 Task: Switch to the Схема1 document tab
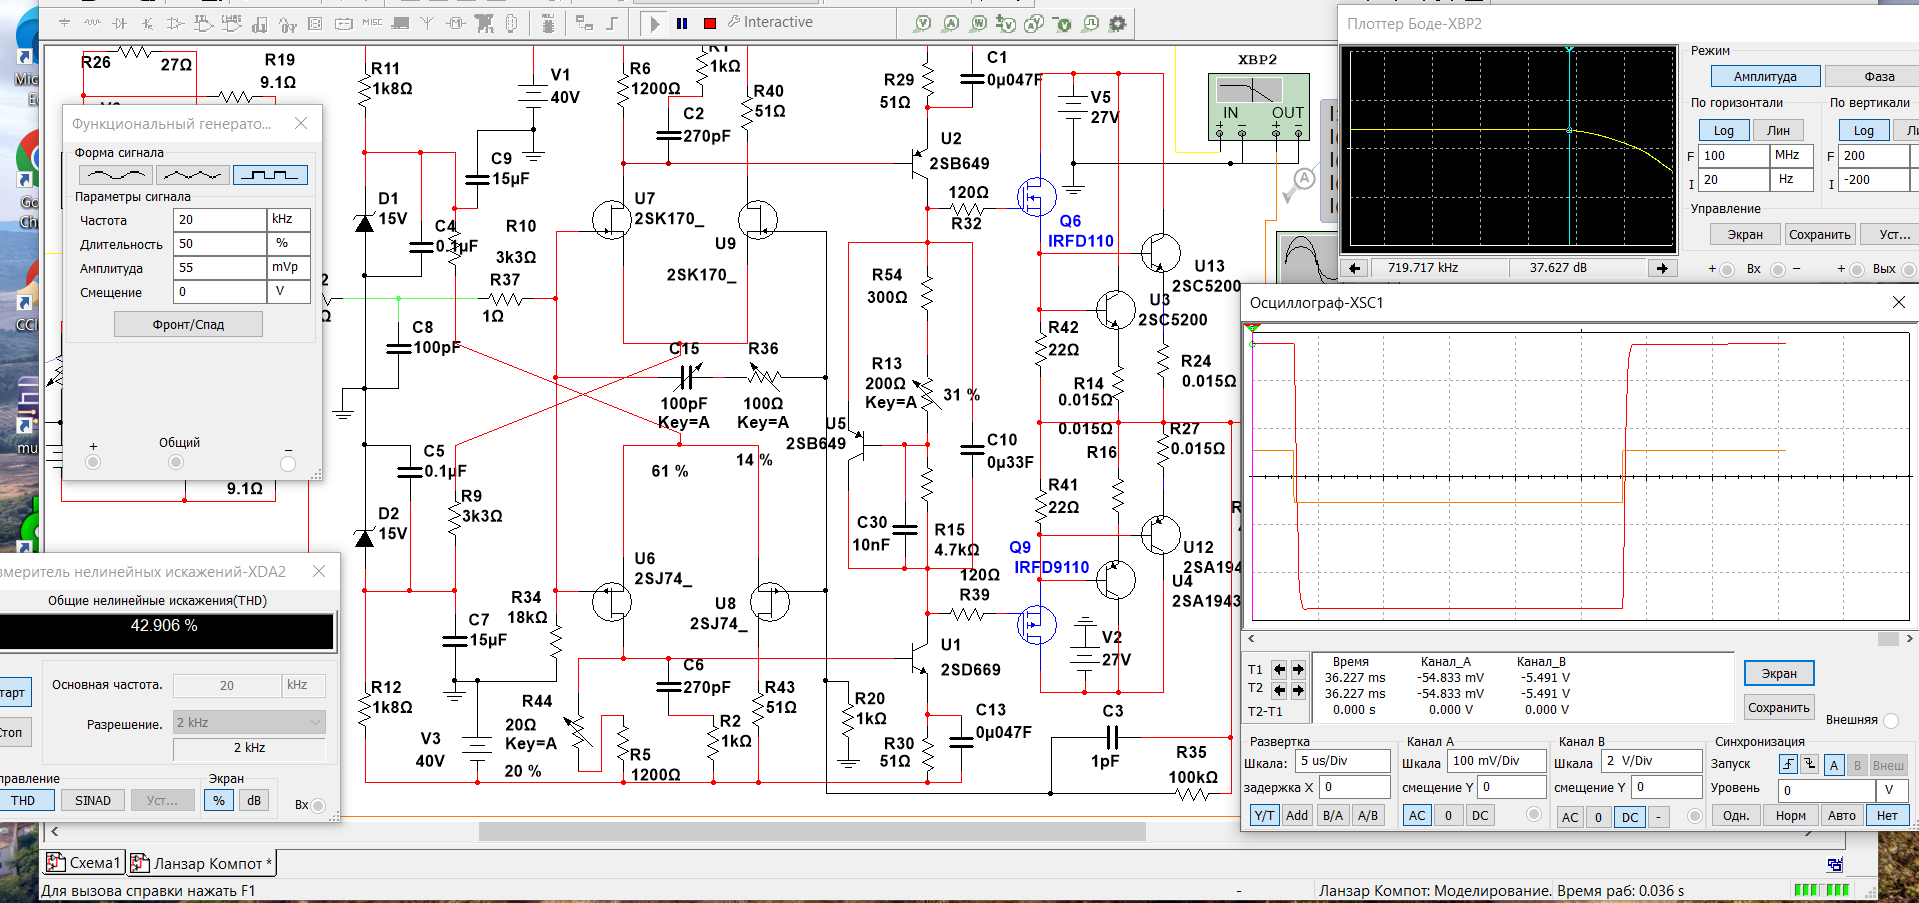click(83, 863)
